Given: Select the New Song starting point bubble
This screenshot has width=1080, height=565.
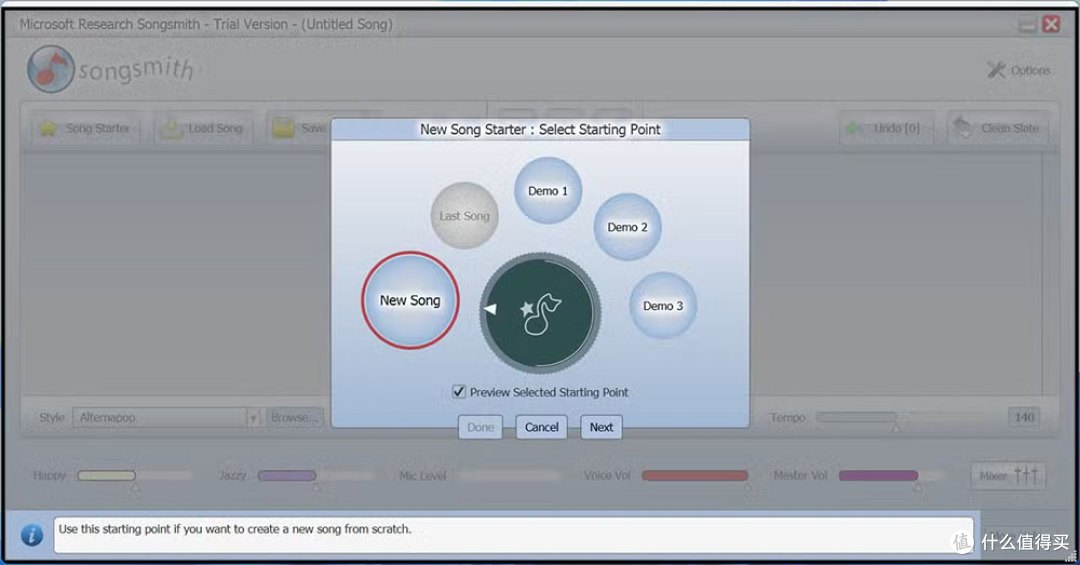Looking at the screenshot, I should click(x=410, y=300).
